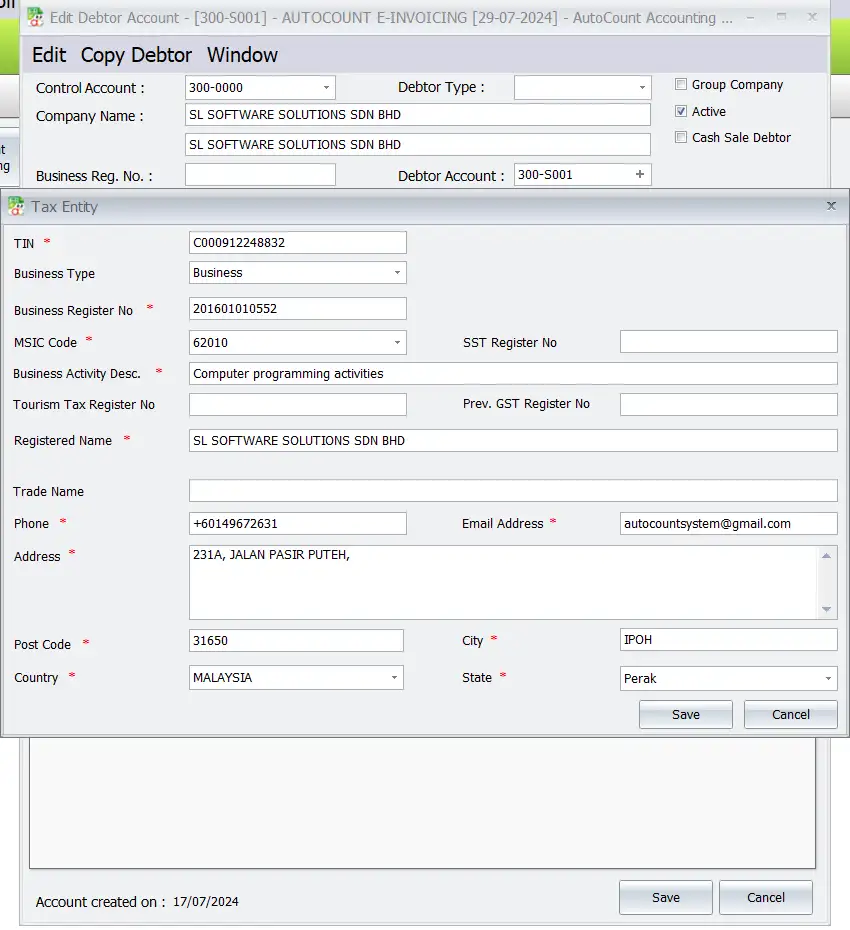
Task: Open the State dropdown showing Perak
Action: [x=826, y=678]
